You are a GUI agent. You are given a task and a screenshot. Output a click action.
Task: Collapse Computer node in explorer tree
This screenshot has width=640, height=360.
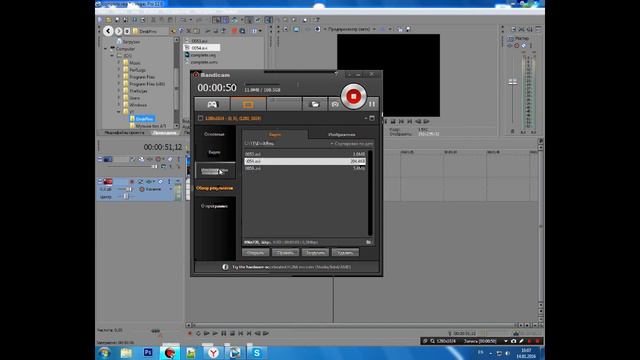click(x=106, y=49)
